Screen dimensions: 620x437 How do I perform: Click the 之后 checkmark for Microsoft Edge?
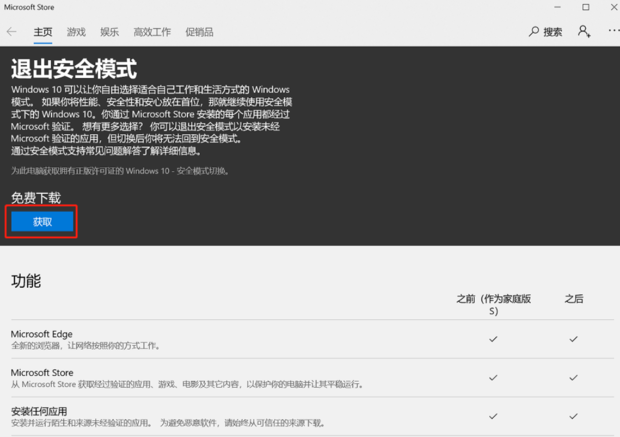pyautogui.click(x=573, y=339)
